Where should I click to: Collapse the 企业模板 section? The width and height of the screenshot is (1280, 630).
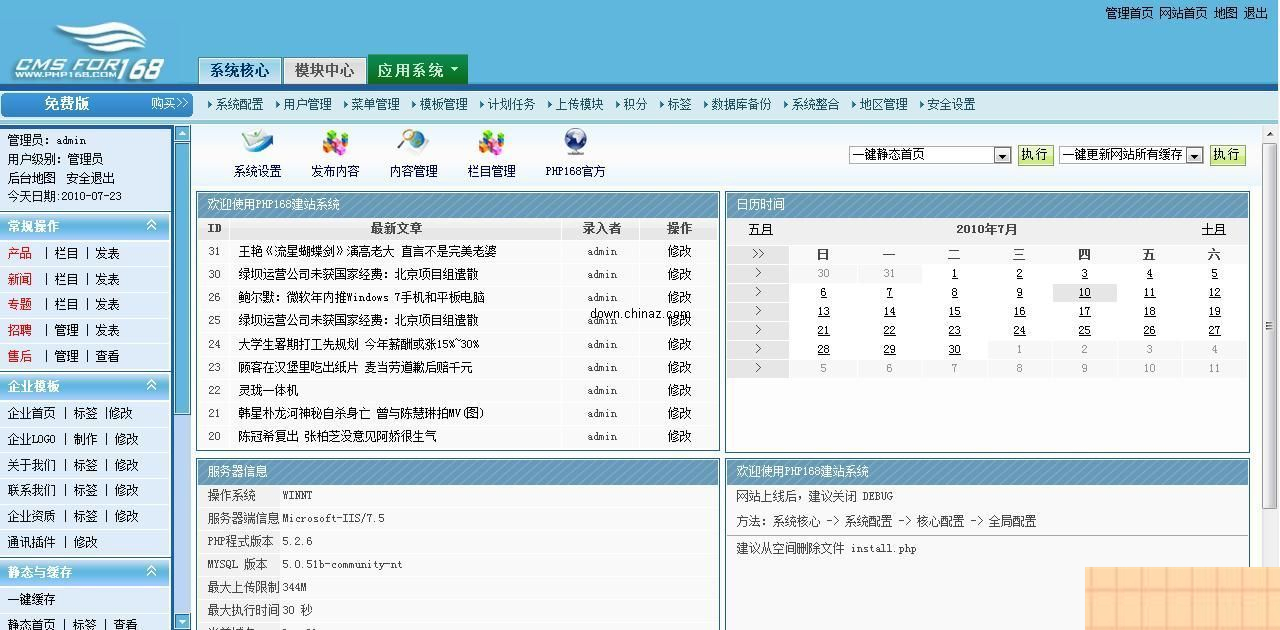coord(151,386)
